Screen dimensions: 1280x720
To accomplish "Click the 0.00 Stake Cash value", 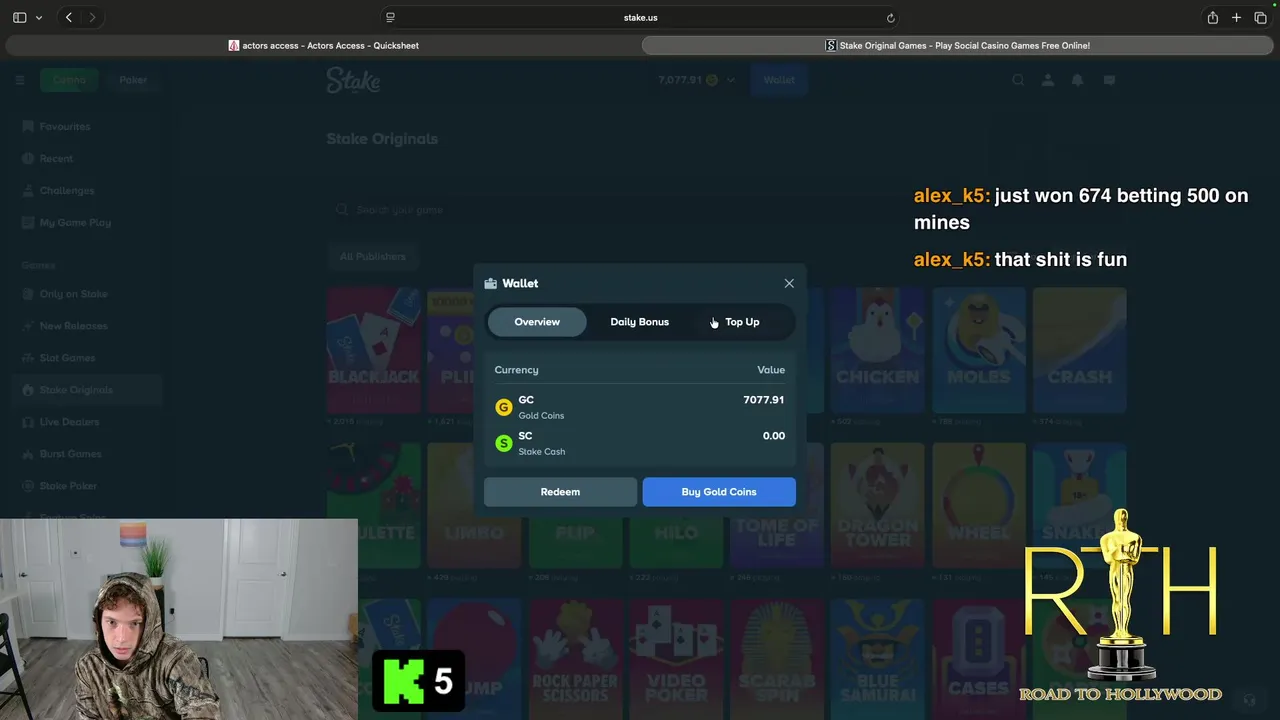I will [x=774, y=436].
